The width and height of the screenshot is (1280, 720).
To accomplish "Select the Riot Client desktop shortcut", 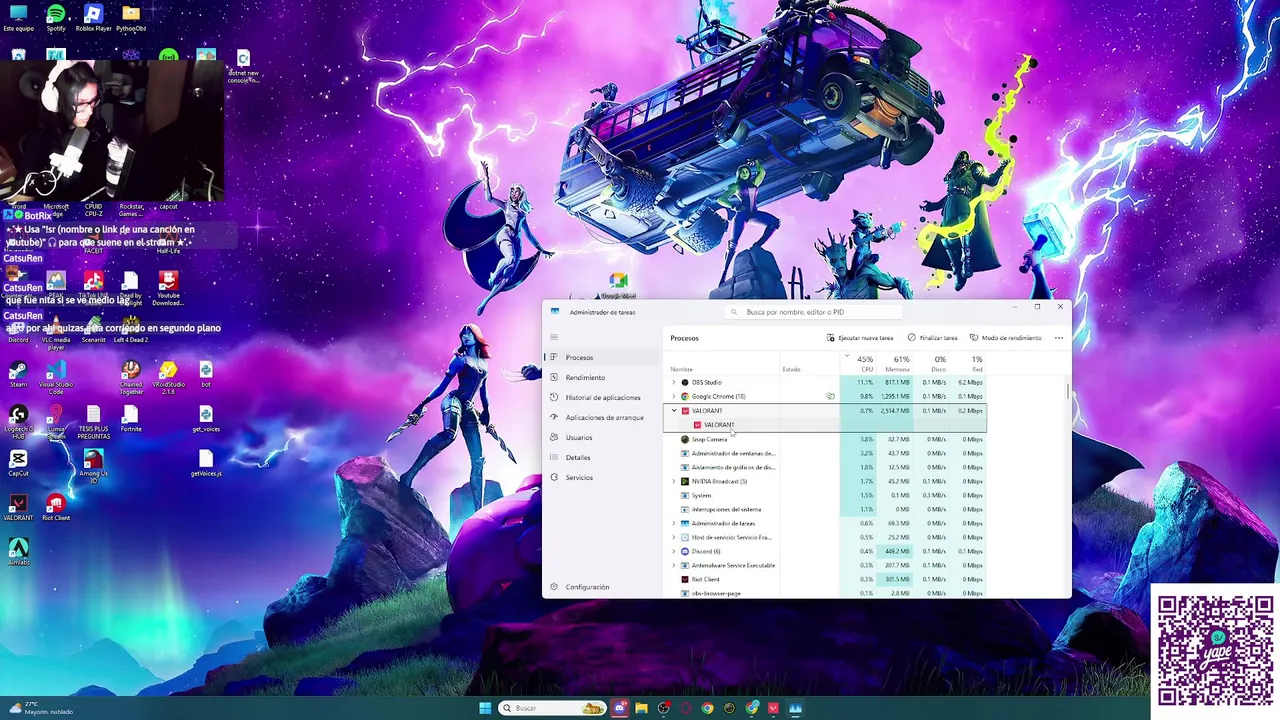I will coord(56,508).
